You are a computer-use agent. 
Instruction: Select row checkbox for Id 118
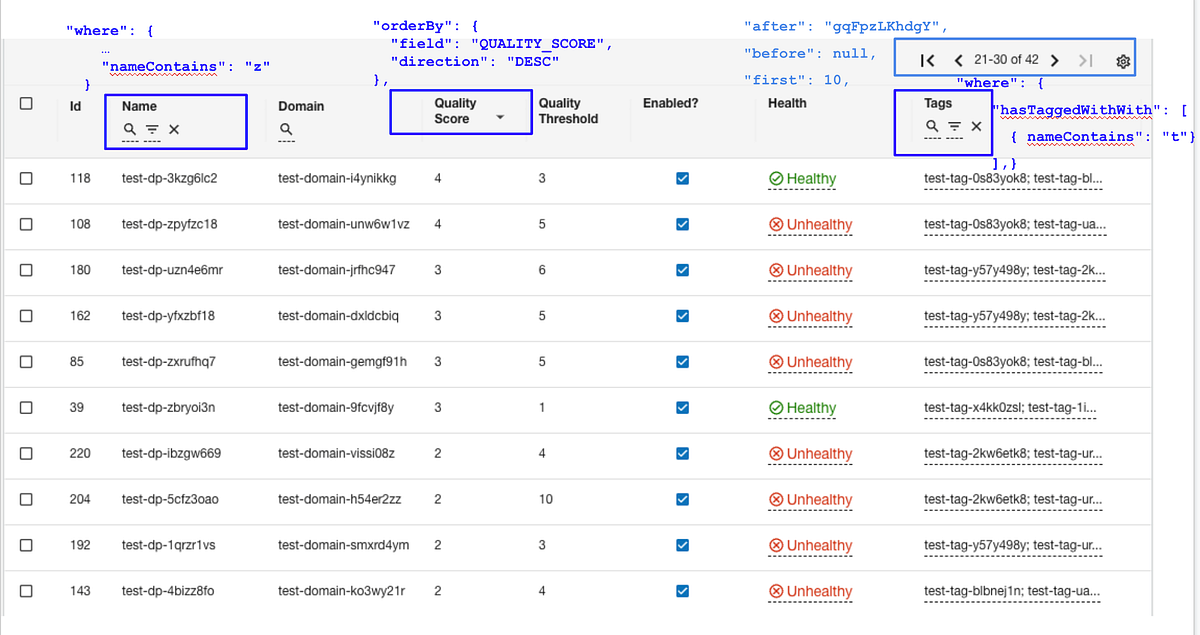coord(26,178)
